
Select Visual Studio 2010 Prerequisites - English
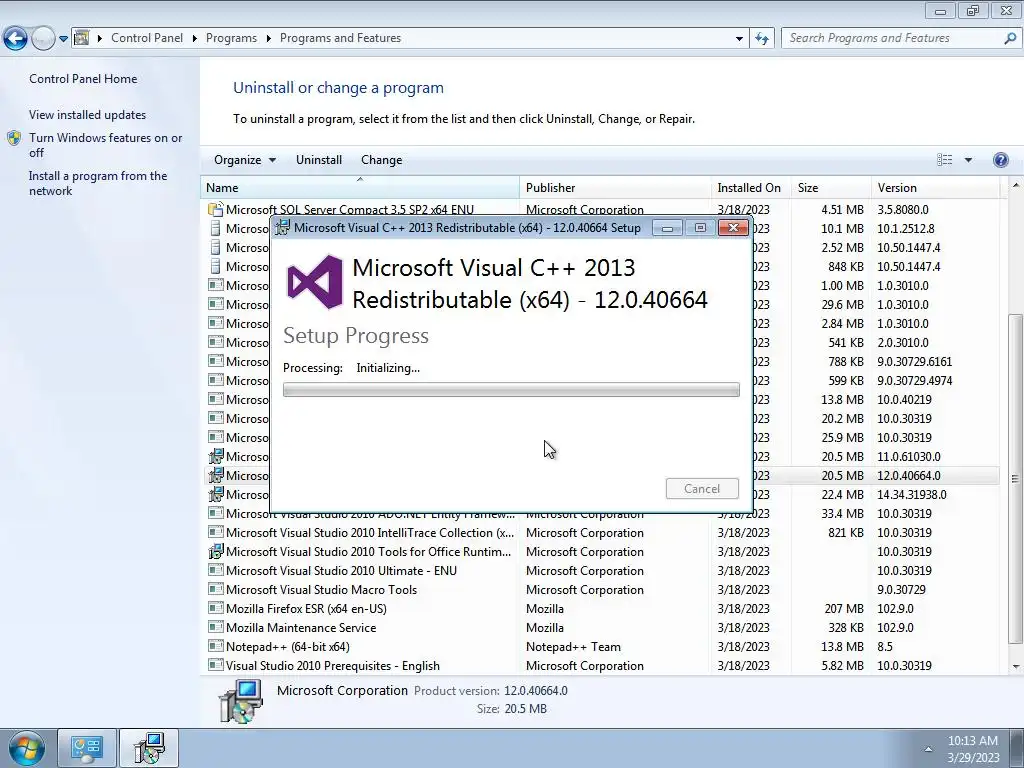[600, 665]
